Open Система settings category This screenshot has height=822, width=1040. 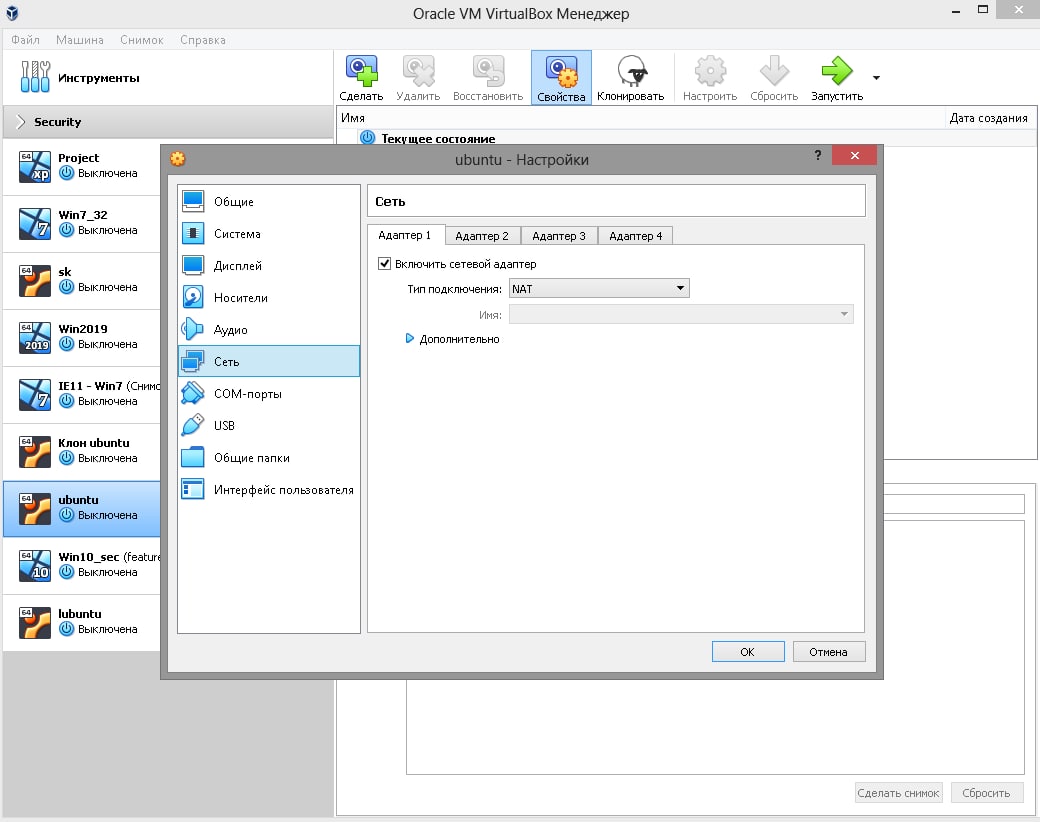[269, 234]
